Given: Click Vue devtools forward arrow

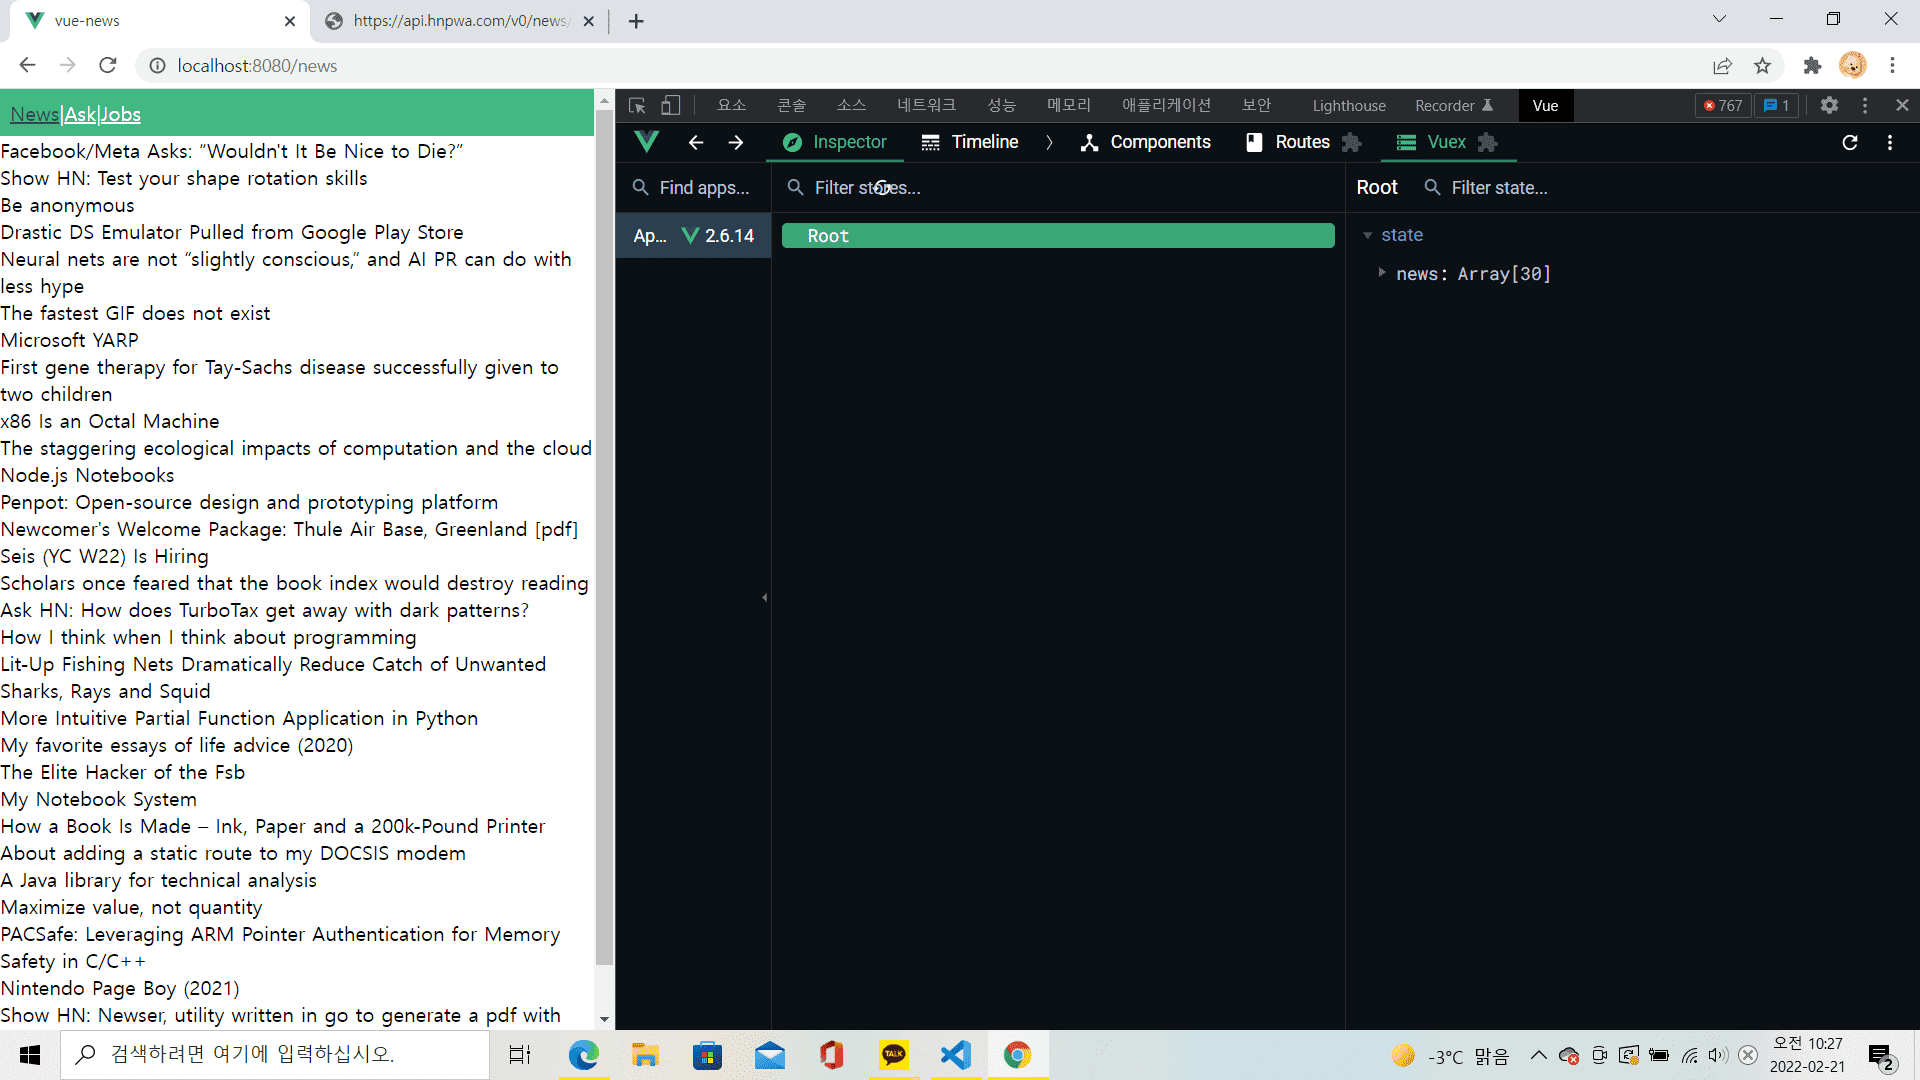Looking at the screenshot, I should coord(736,142).
